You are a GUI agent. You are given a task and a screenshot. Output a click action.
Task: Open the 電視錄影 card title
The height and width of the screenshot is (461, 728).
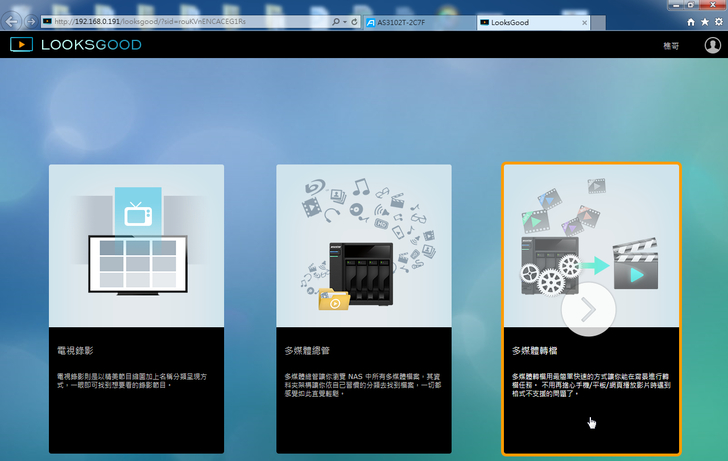tap(75, 352)
